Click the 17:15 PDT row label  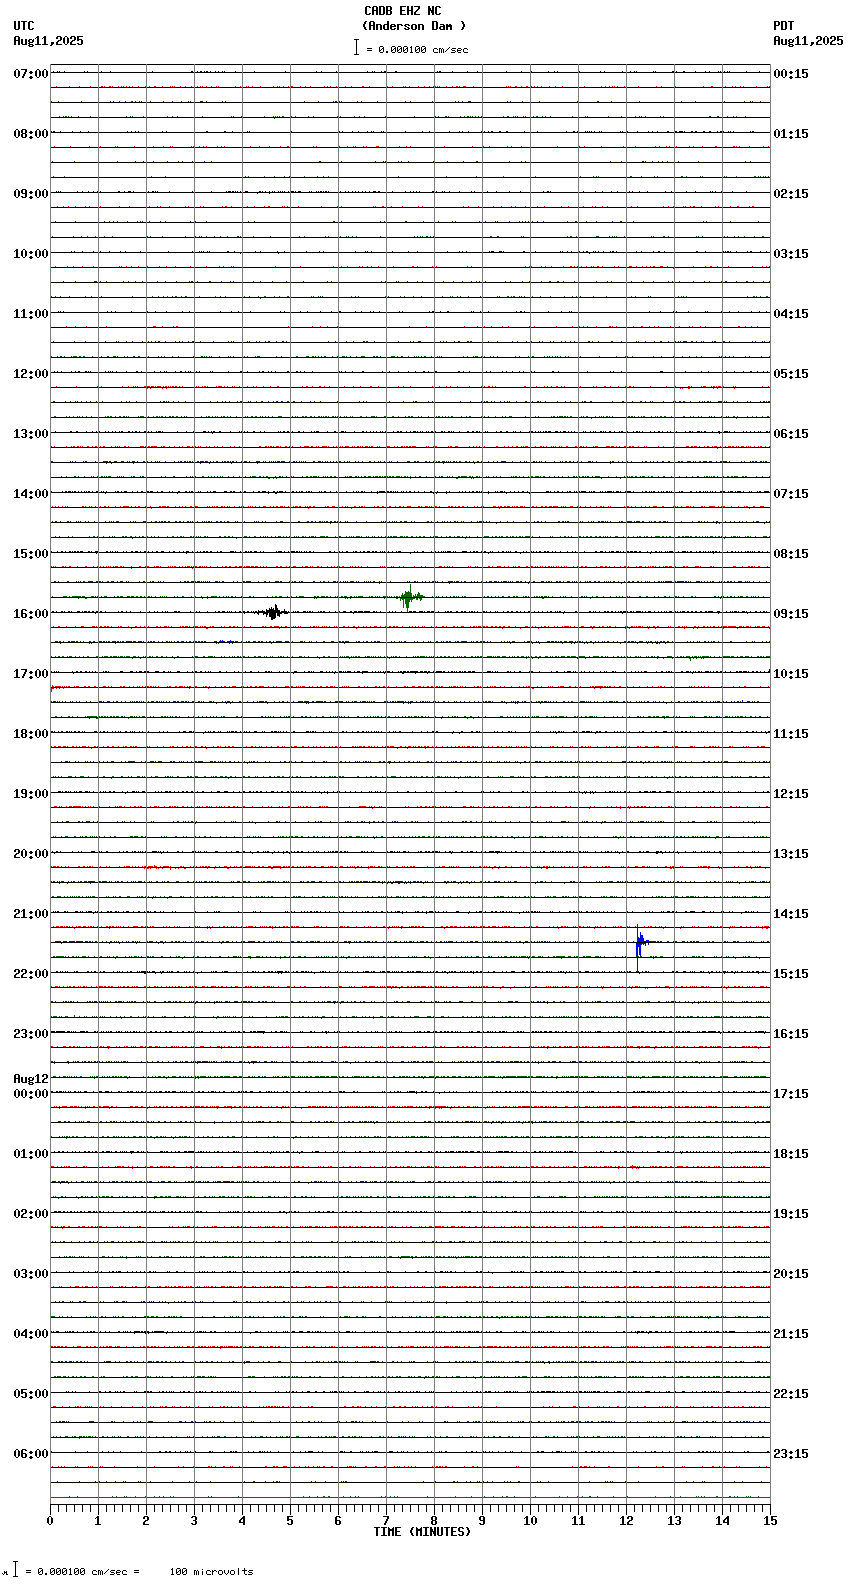coord(791,1094)
